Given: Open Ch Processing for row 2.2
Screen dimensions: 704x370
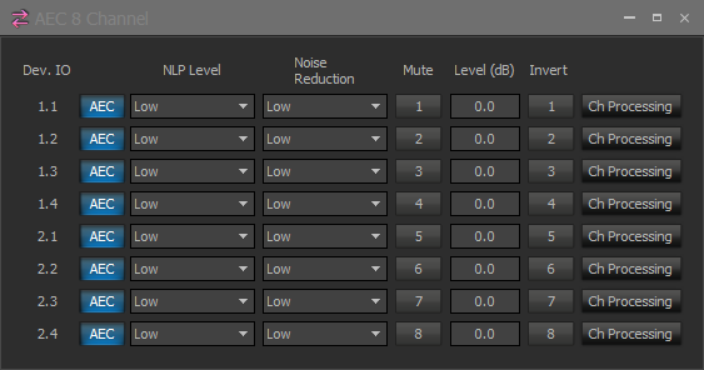Looking at the screenshot, I should [631, 269].
